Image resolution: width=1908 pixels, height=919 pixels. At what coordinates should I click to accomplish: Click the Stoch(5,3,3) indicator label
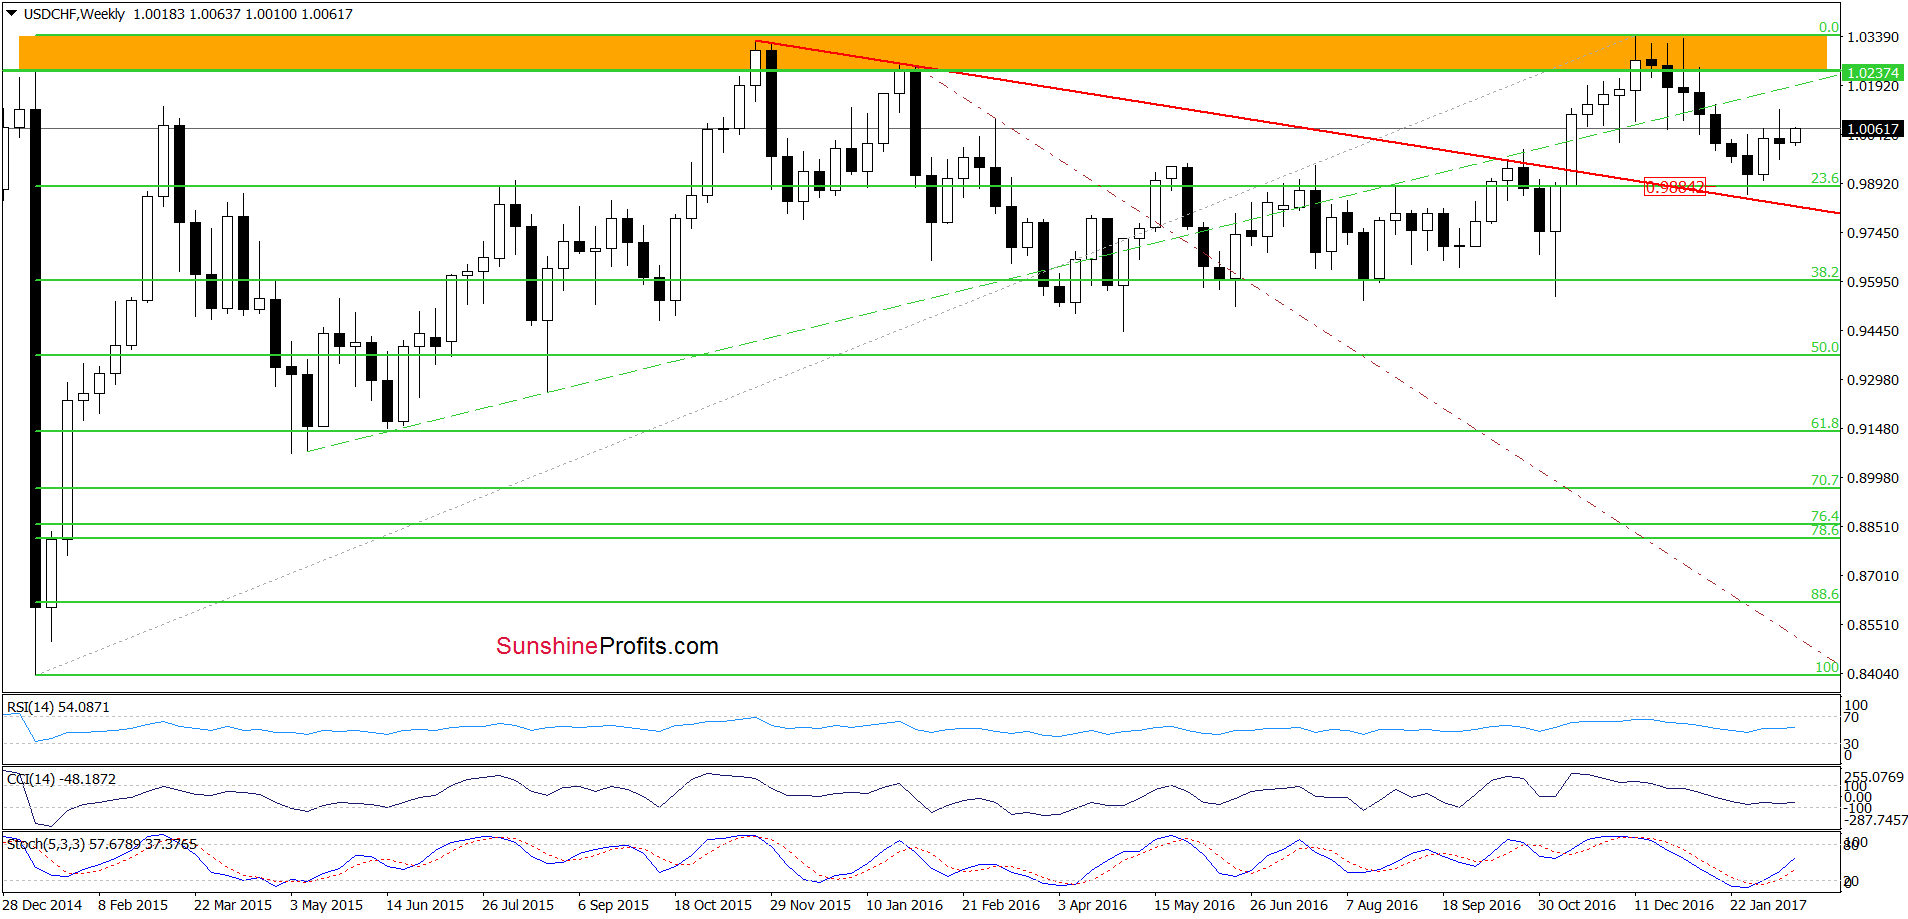pos(102,844)
